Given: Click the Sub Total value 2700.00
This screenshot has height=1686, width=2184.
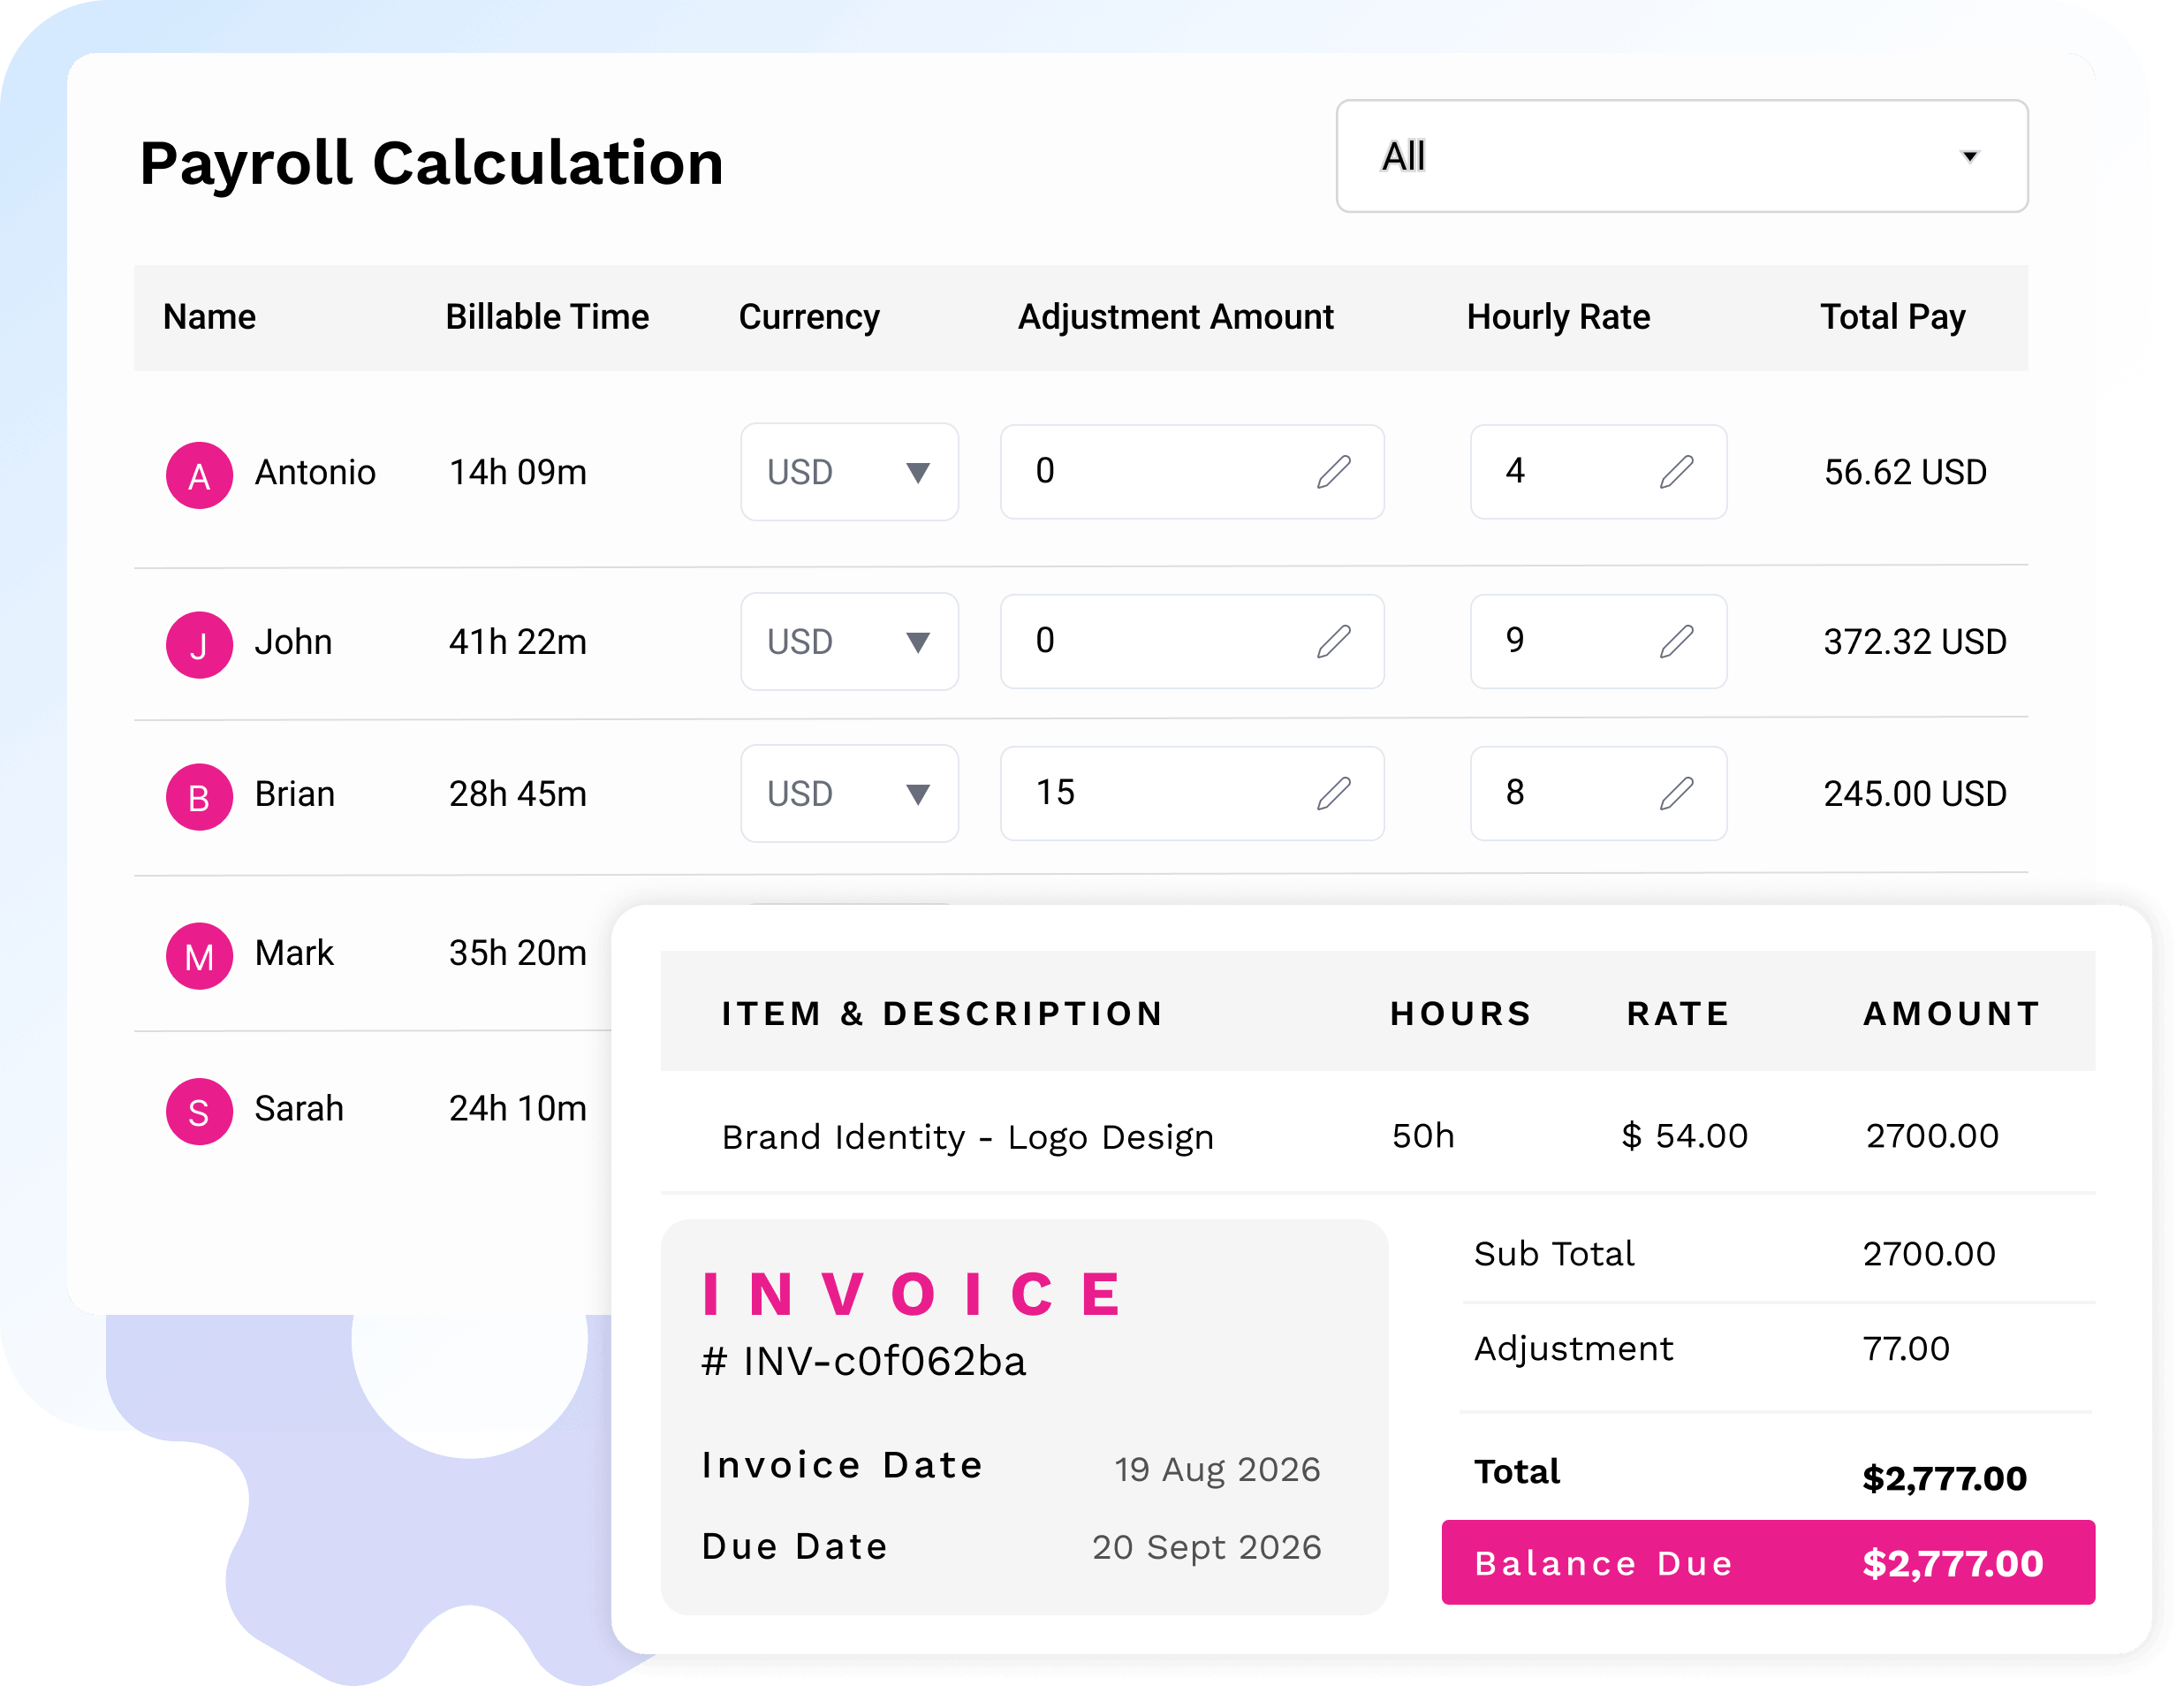Looking at the screenshot, I should tap(1928, 1253).
